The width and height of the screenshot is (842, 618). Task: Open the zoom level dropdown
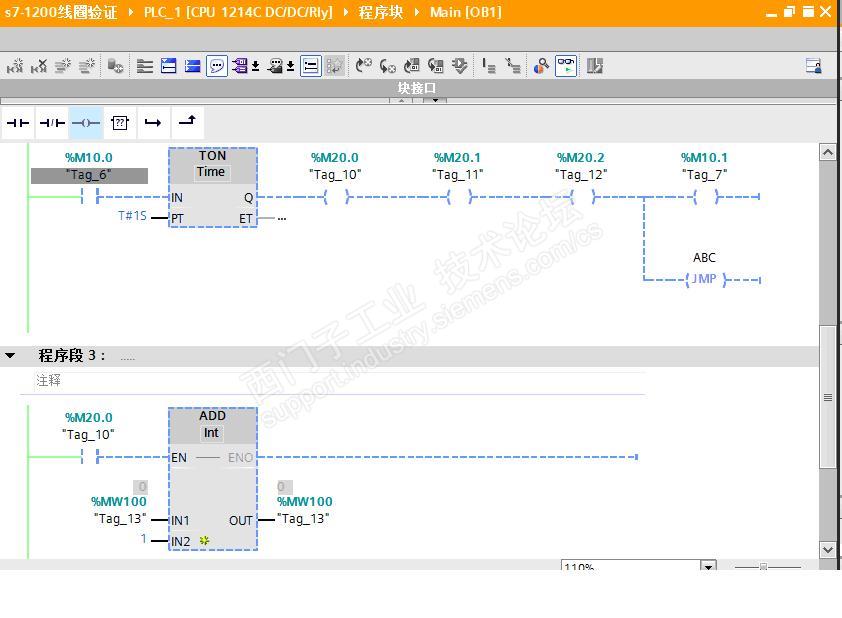pos(709,566)
